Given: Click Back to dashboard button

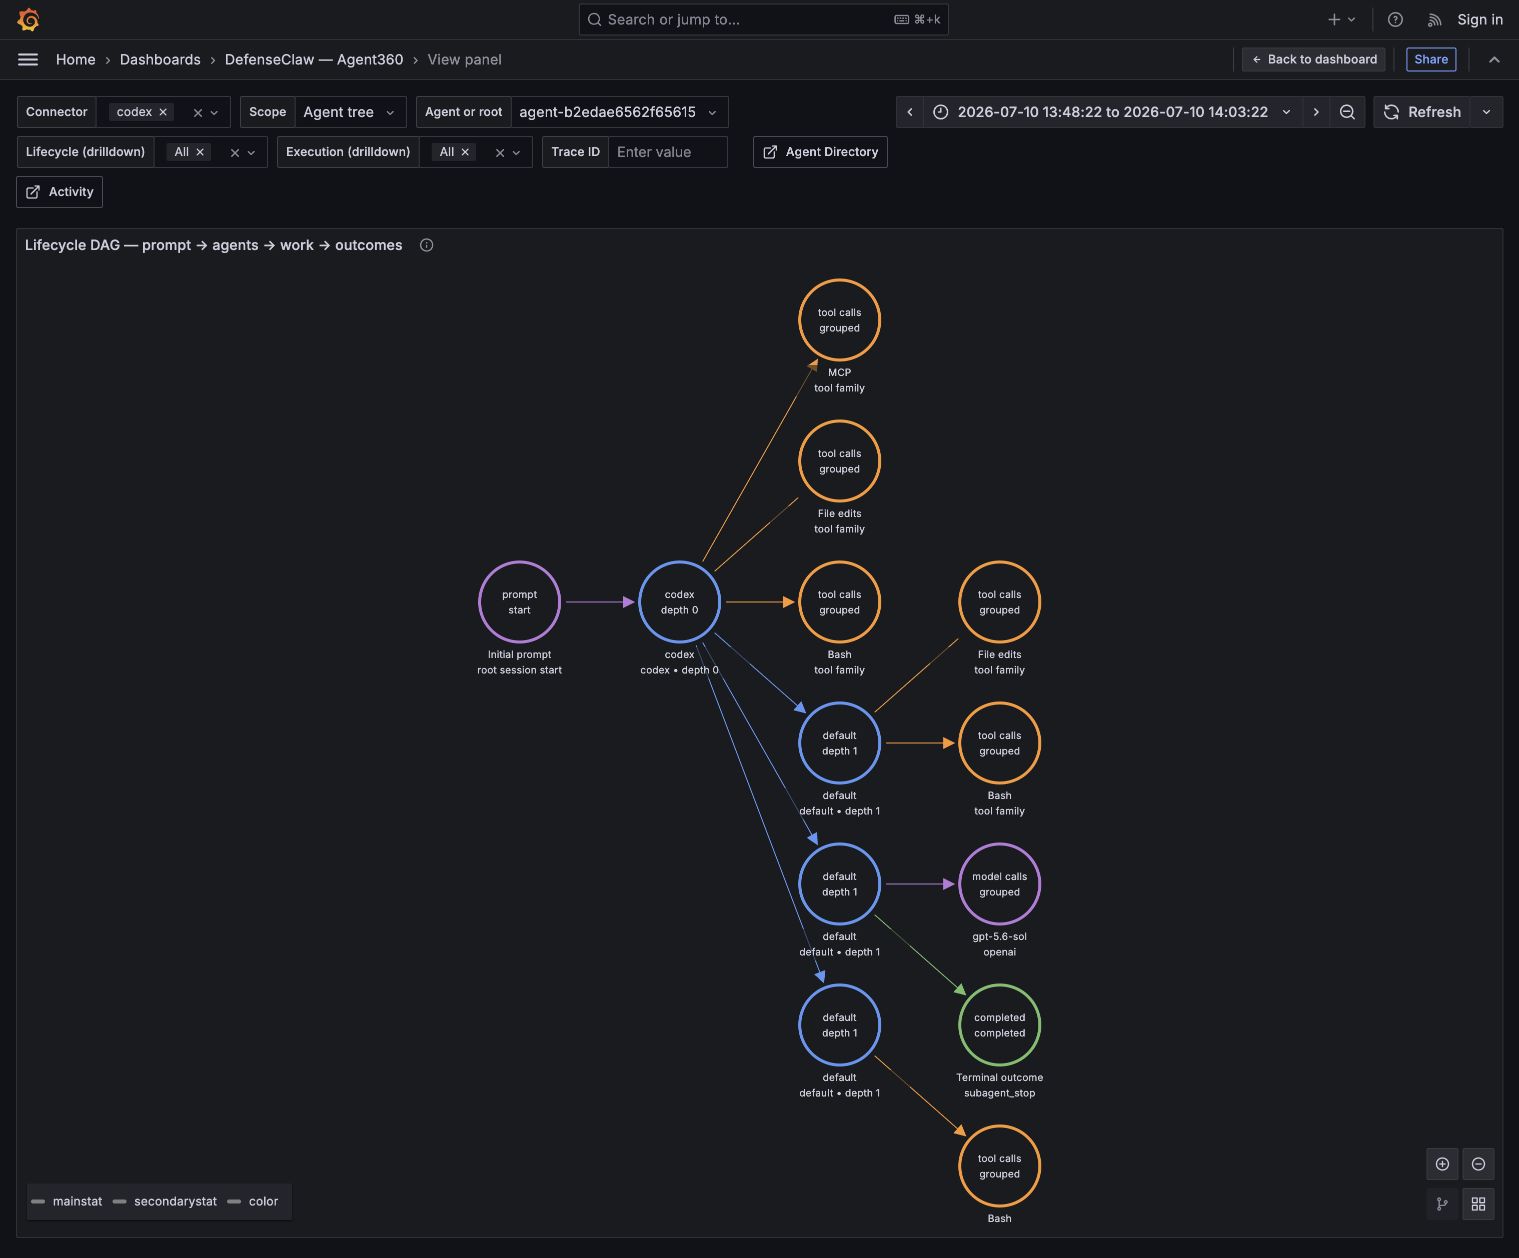Looking at the screenshot, I should pyautogui.click(x=1313, y=59).
